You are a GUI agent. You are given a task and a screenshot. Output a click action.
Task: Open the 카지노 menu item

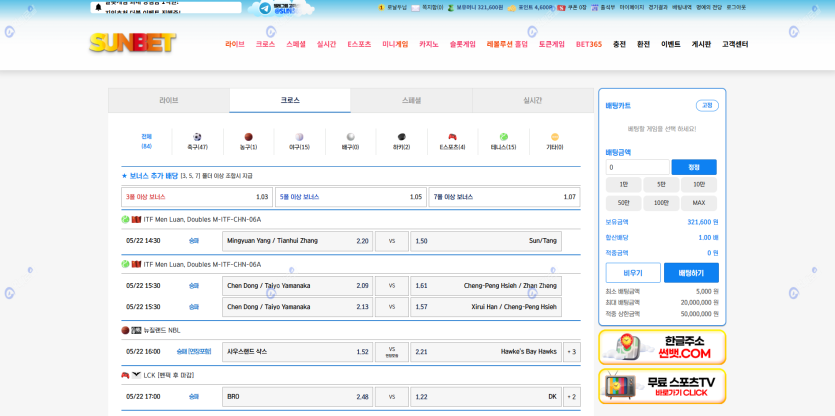tap(428, 44)
